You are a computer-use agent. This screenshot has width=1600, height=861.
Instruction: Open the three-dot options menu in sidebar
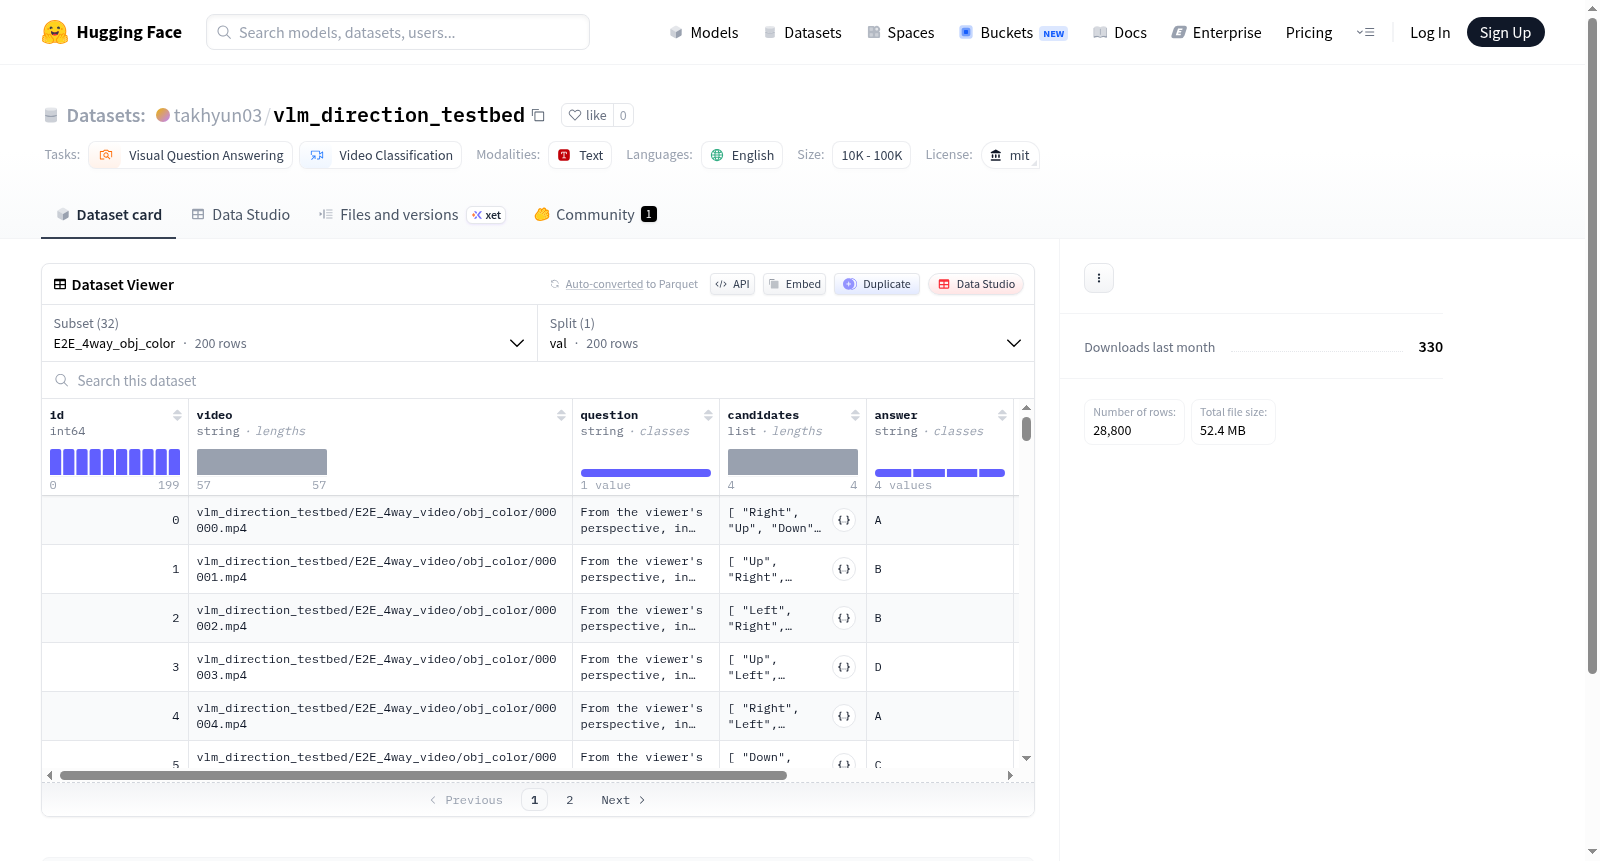1099,278
